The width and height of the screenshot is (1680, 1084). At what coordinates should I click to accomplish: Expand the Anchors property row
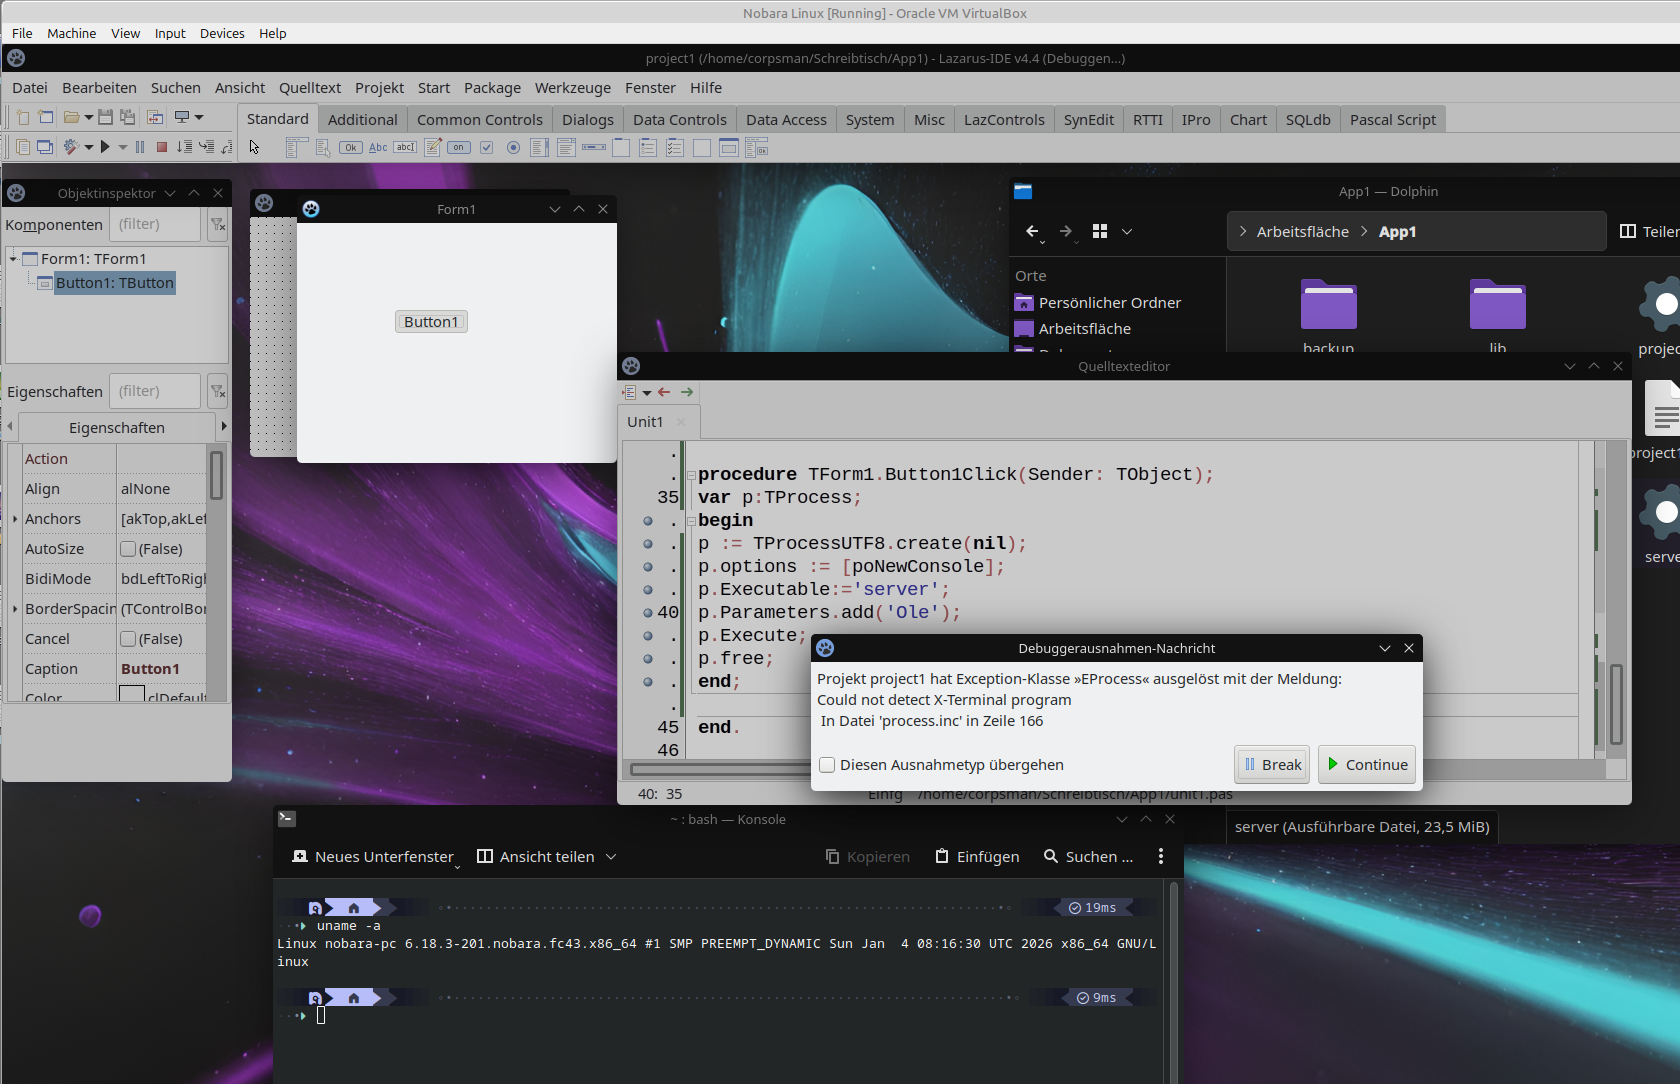pos(14,519)
